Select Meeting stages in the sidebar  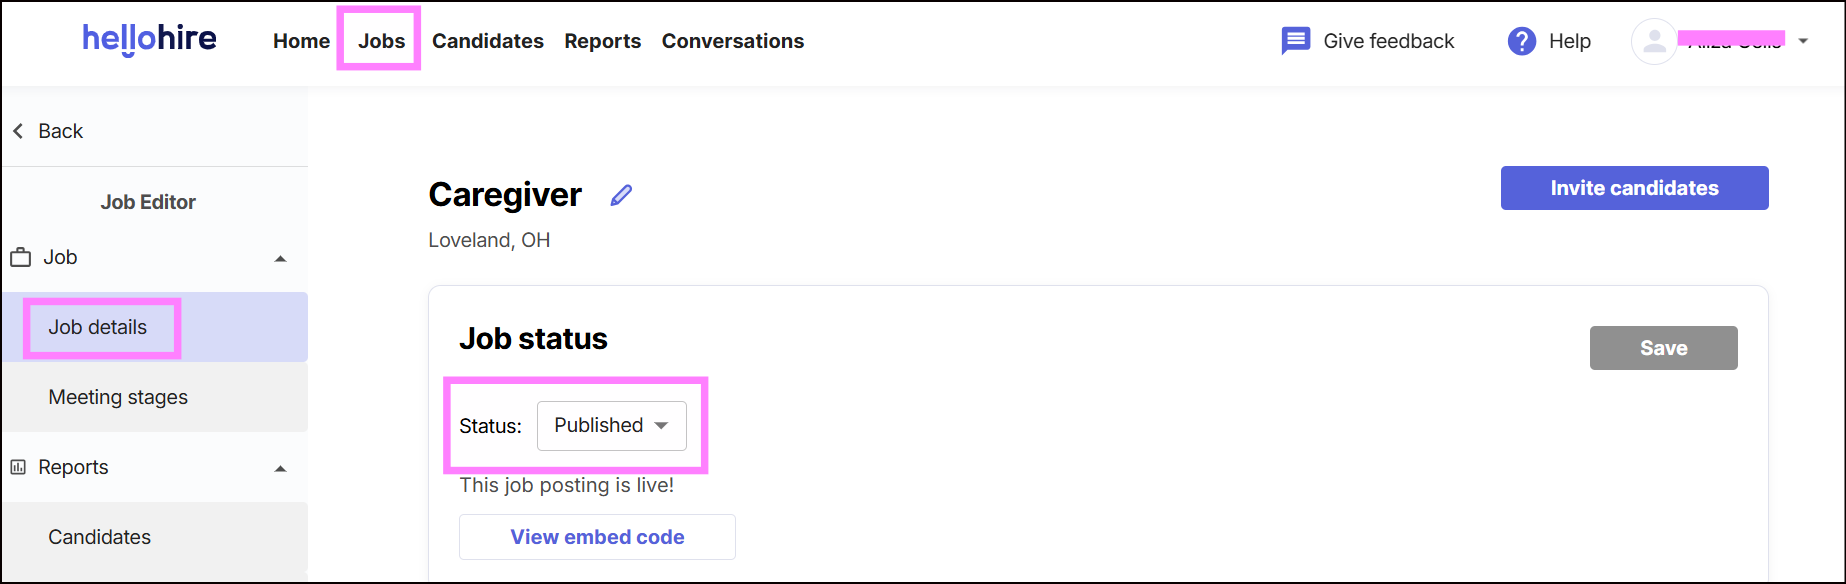[x=155, y=397]
